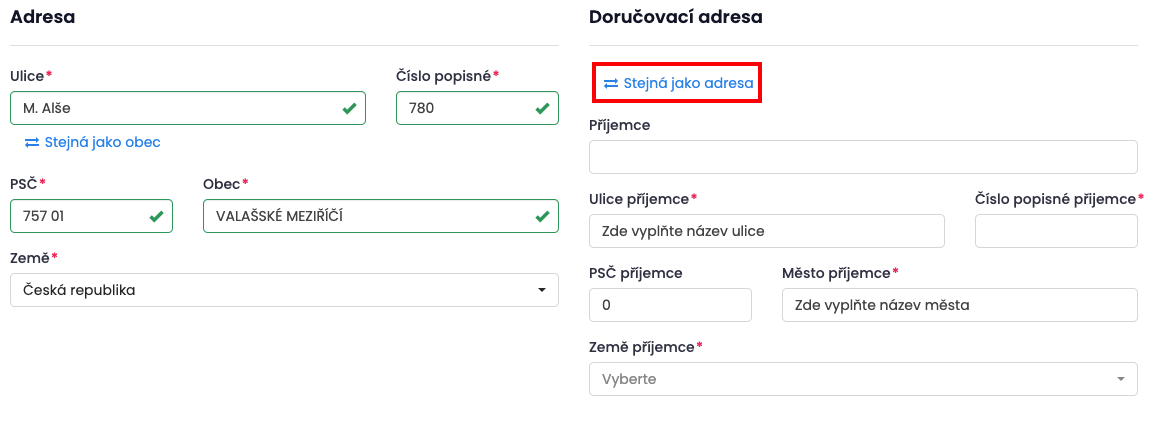Click the green checkmark in the Obec field
This screenshot has width=1149, height=431.
542,216
